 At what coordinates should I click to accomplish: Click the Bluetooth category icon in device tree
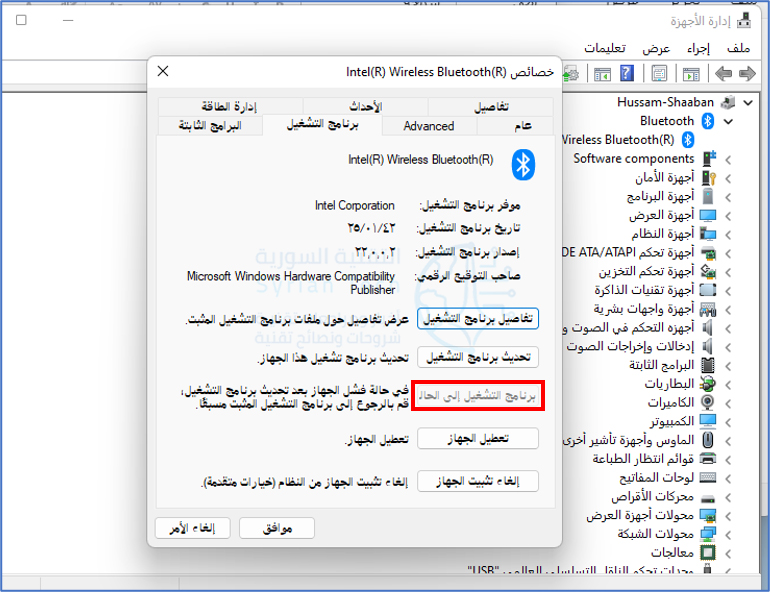708,121
